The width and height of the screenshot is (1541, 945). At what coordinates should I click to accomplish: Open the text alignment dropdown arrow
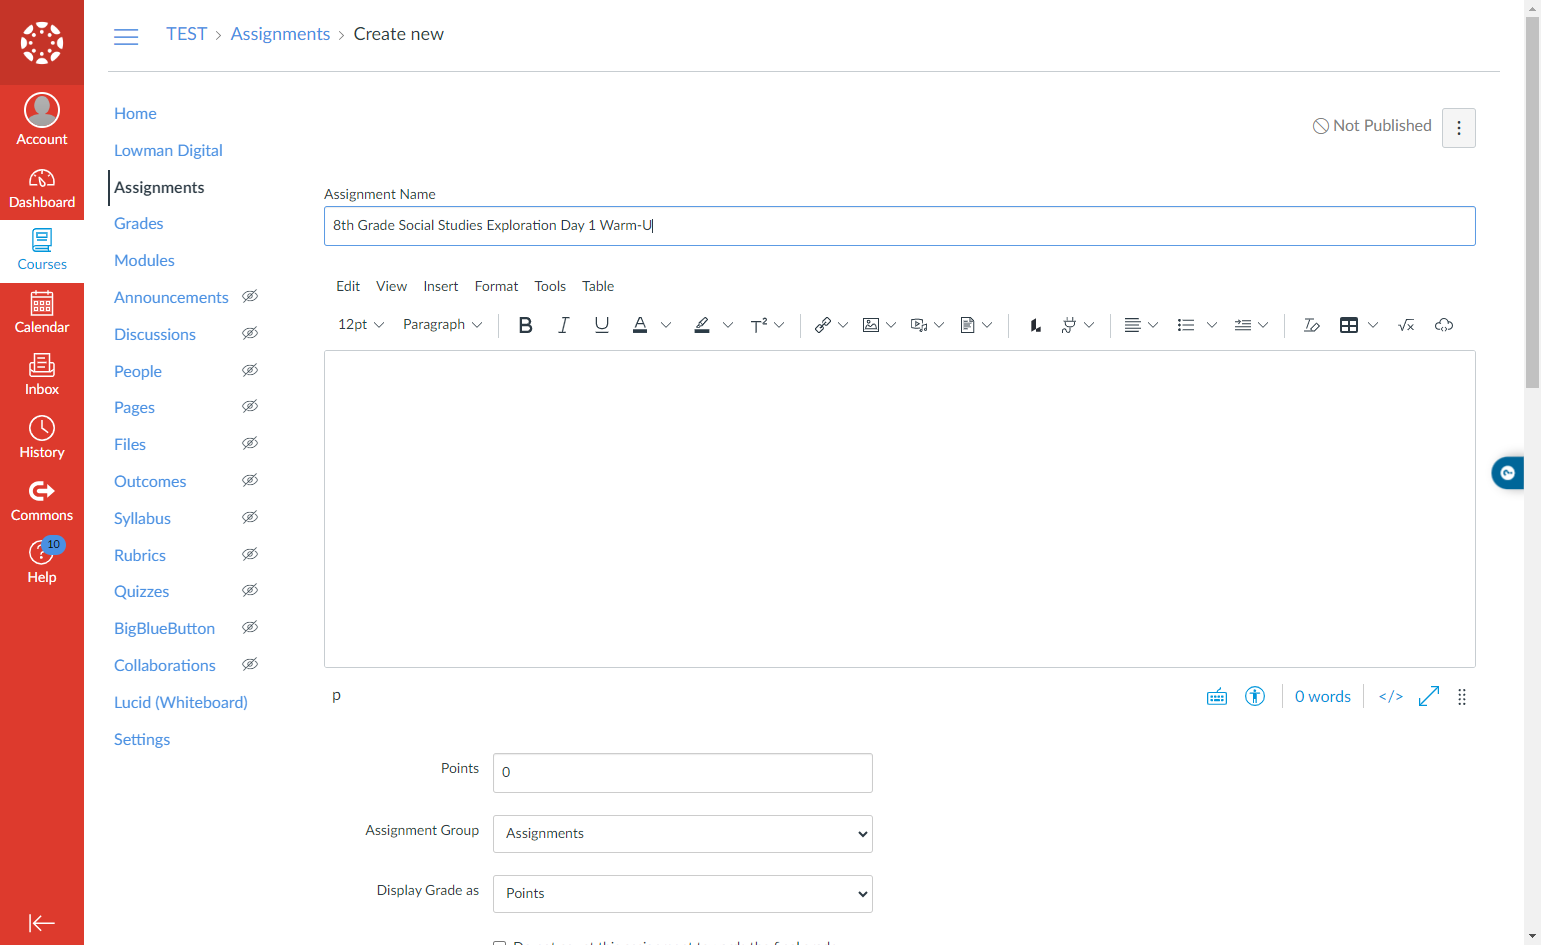(x=1153, y=325)
